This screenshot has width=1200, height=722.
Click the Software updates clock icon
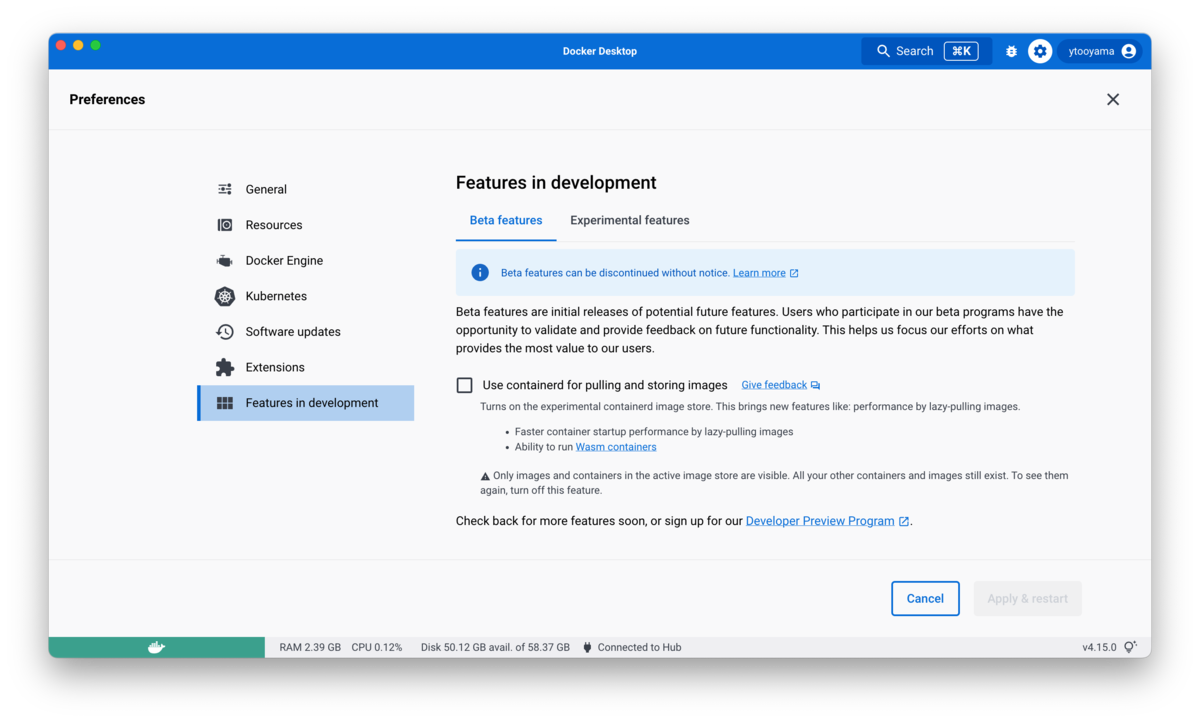pos(225,332)
